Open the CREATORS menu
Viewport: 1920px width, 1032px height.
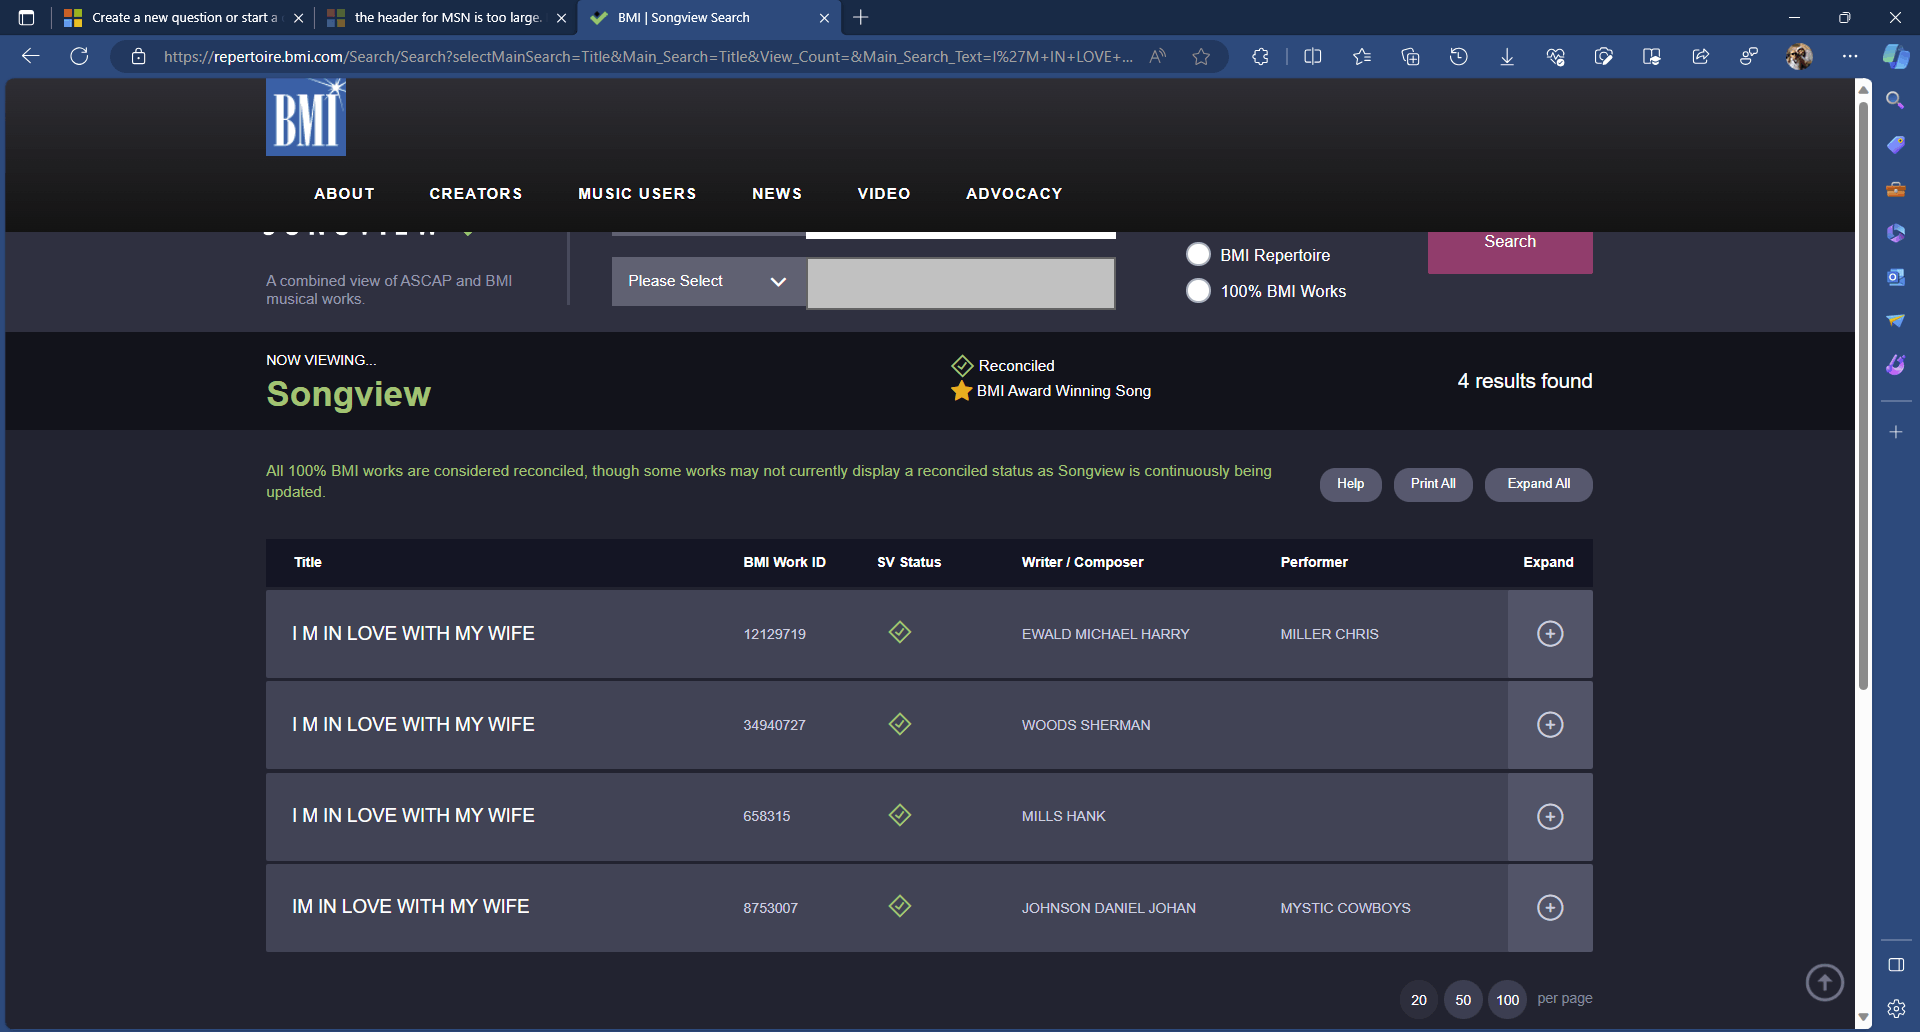pyautogui.click(x=476, y=194)
